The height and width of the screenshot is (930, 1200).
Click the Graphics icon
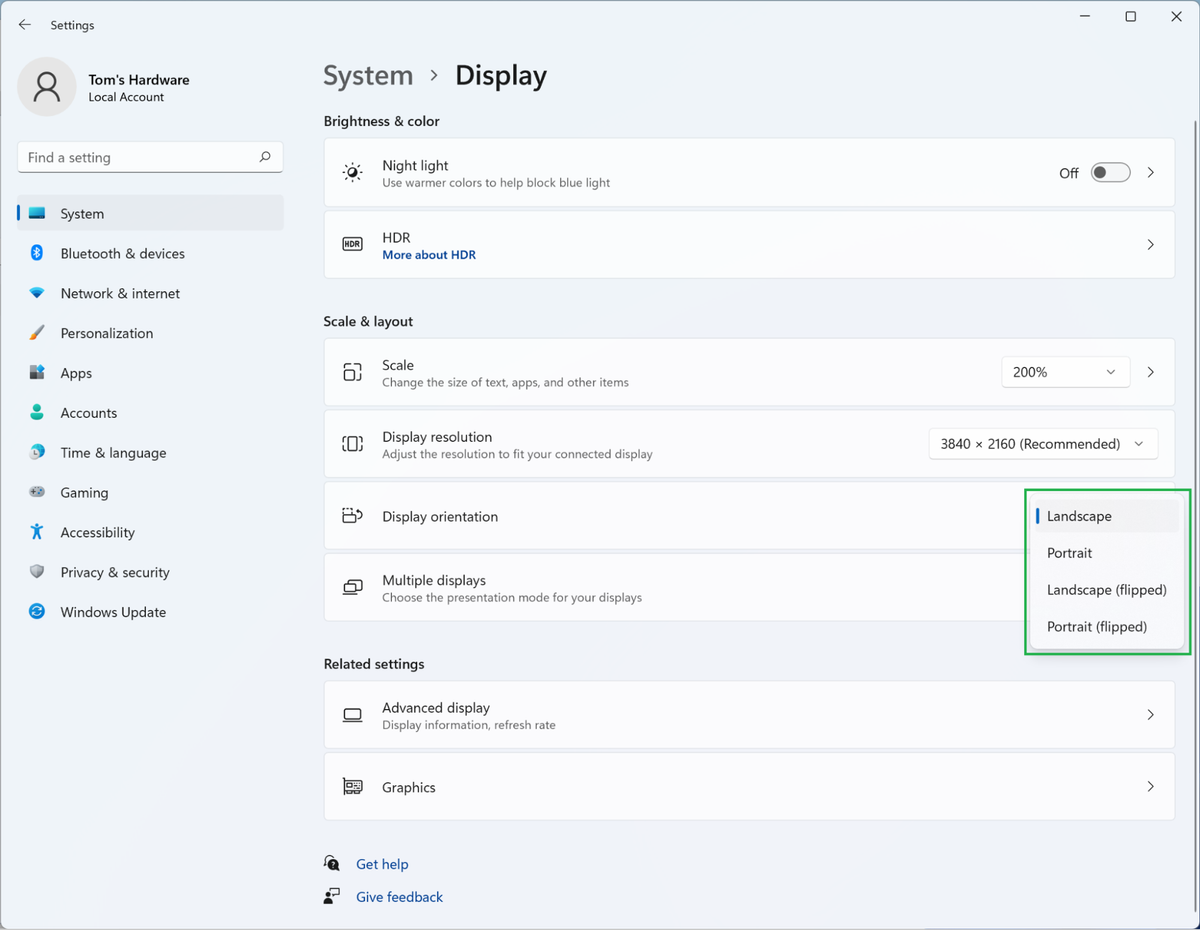pyautogui.click(x=352, y=786)
